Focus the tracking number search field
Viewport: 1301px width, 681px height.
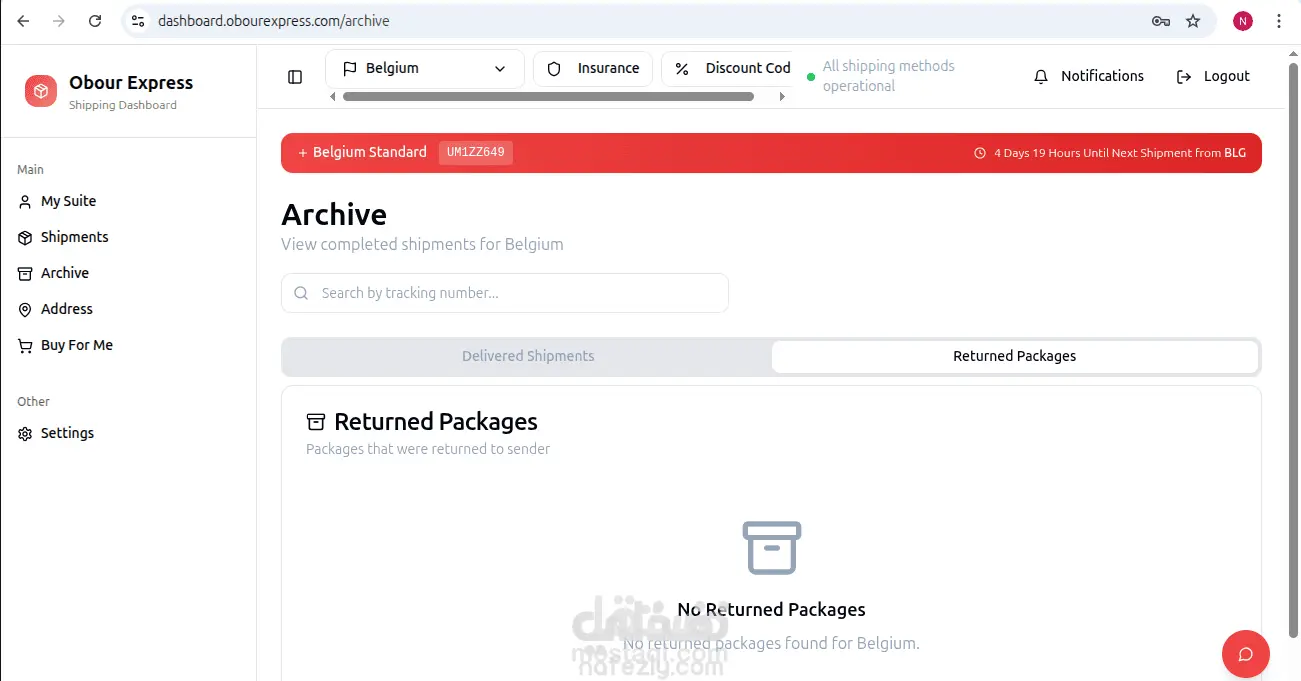click(505, 293)
